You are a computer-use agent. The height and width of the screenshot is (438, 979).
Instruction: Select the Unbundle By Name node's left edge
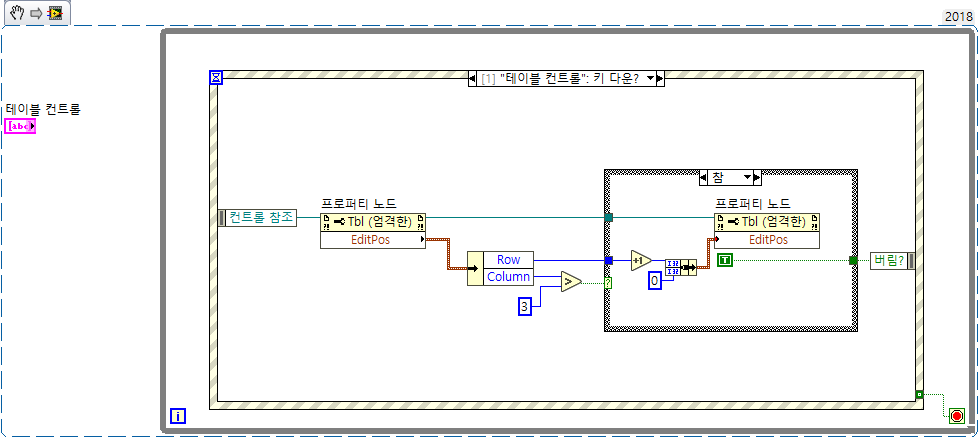(x=476, y=268)
